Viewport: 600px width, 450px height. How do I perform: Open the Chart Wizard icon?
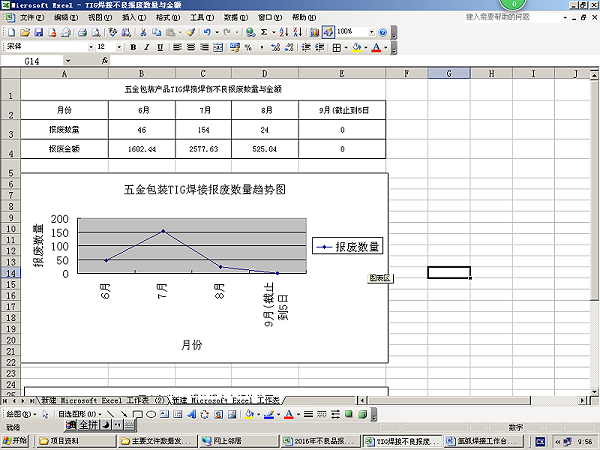point(314,32)
